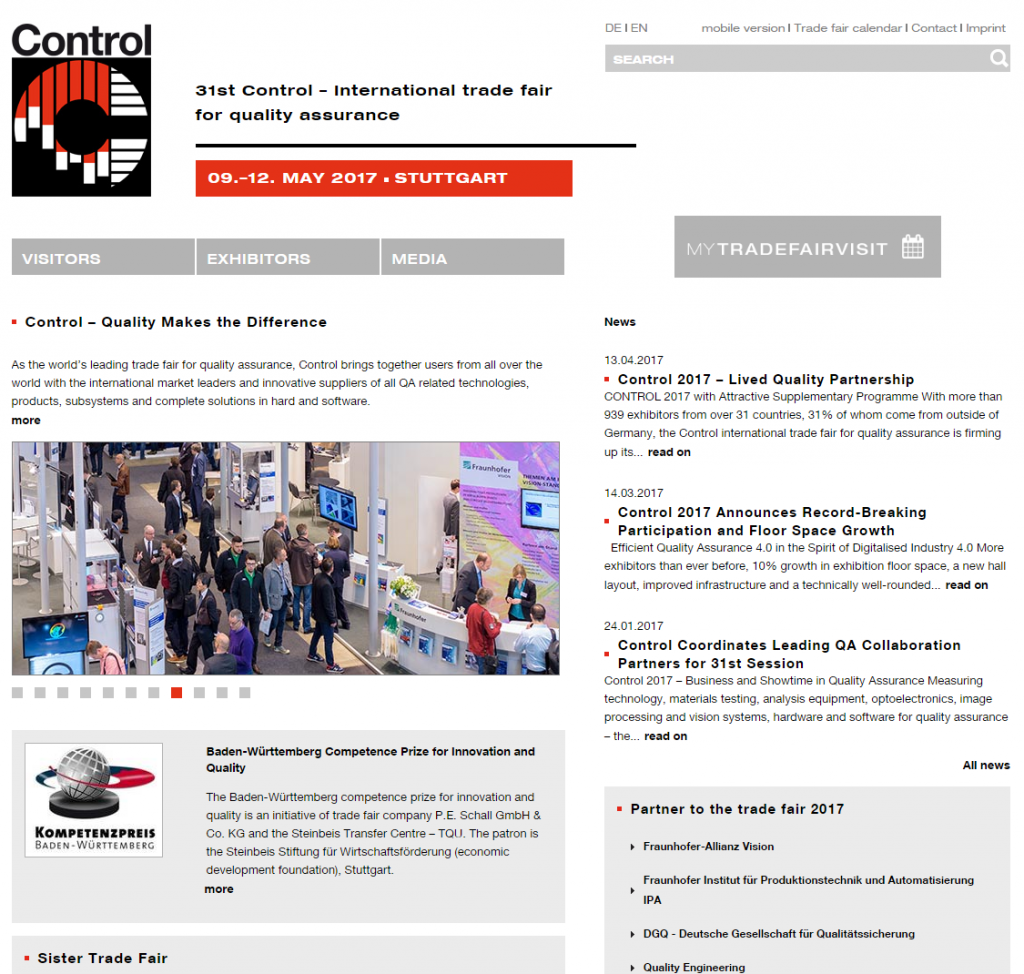The image size is (1024, 974).
Task: Click the calendar icon on MyTradeFairVisit
Action: pos(912,247)
